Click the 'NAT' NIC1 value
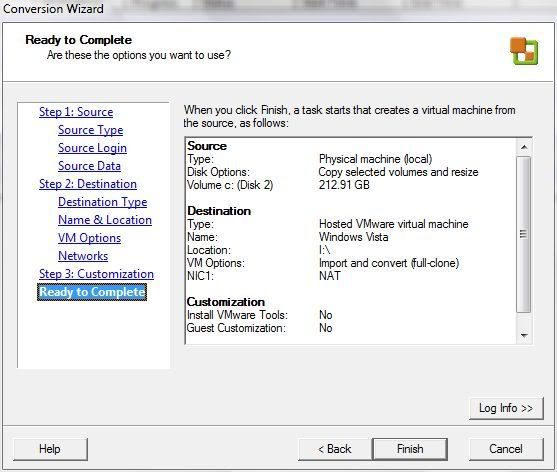Viewport: 557px width, 472px height. click(329, 276)
